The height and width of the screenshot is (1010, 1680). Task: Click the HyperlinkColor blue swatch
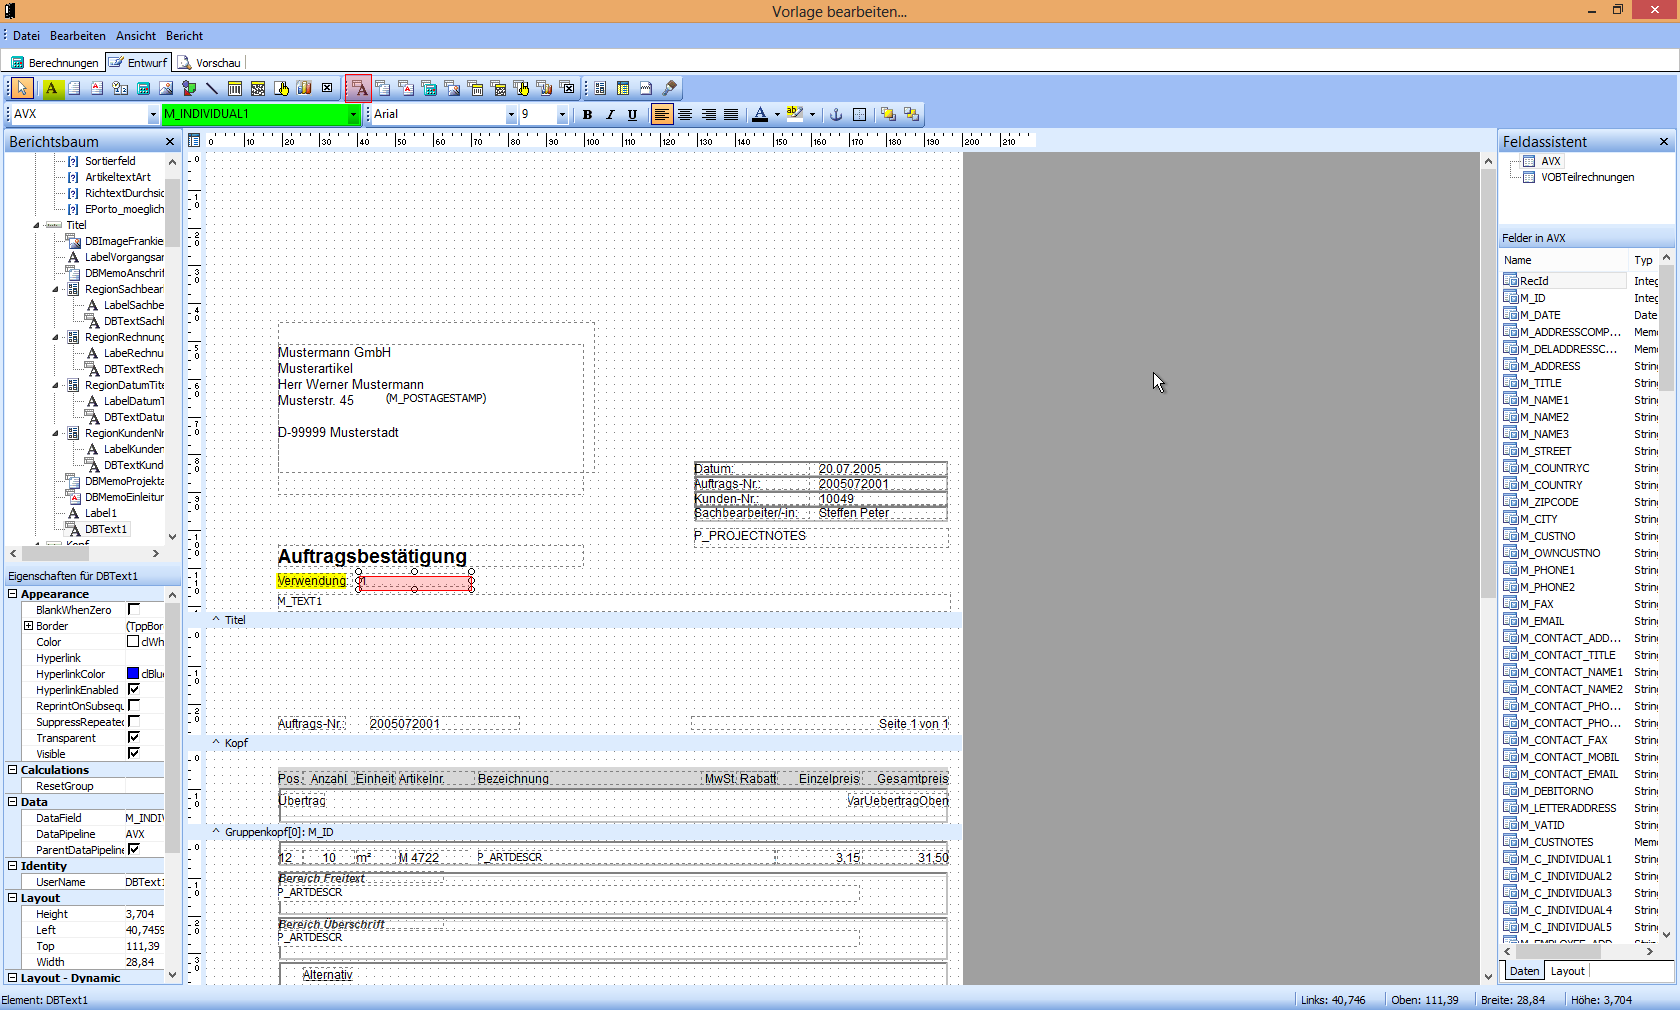[x=133, y=673]
